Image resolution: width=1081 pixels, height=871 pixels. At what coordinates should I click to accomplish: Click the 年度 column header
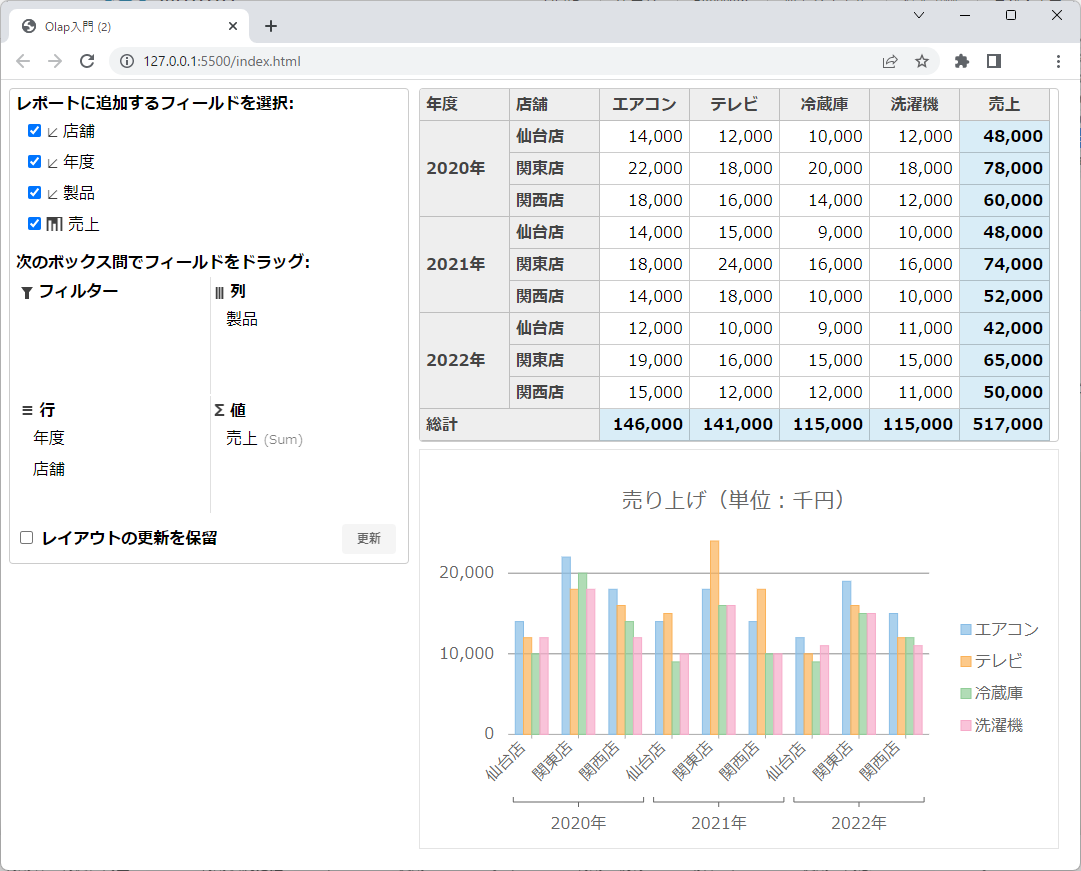[464, 104]
